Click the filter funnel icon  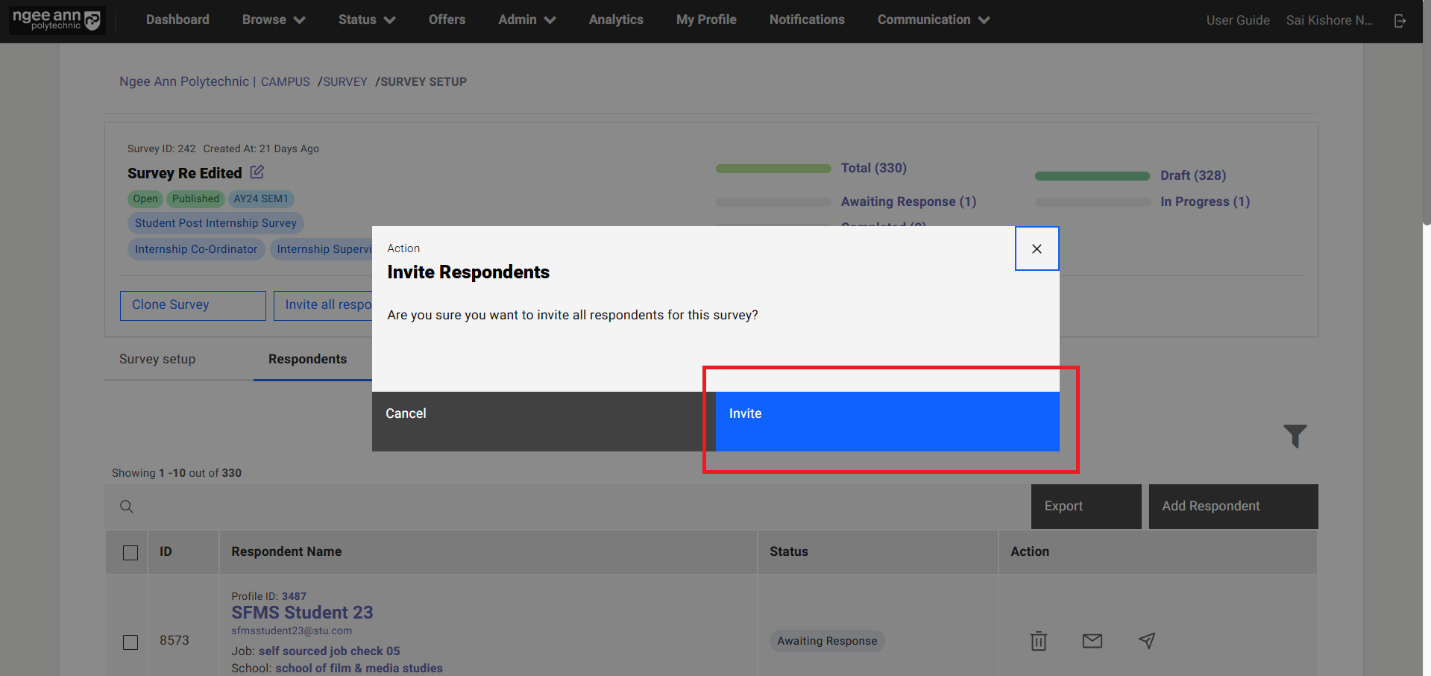[1295, 436]
